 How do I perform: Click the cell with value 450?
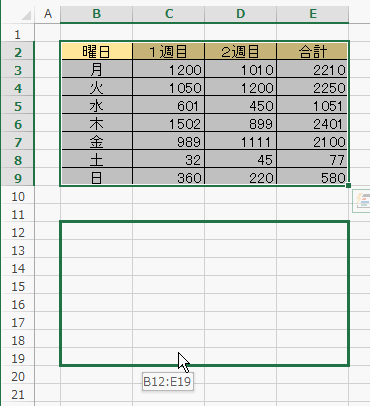(x=241, y=106)
